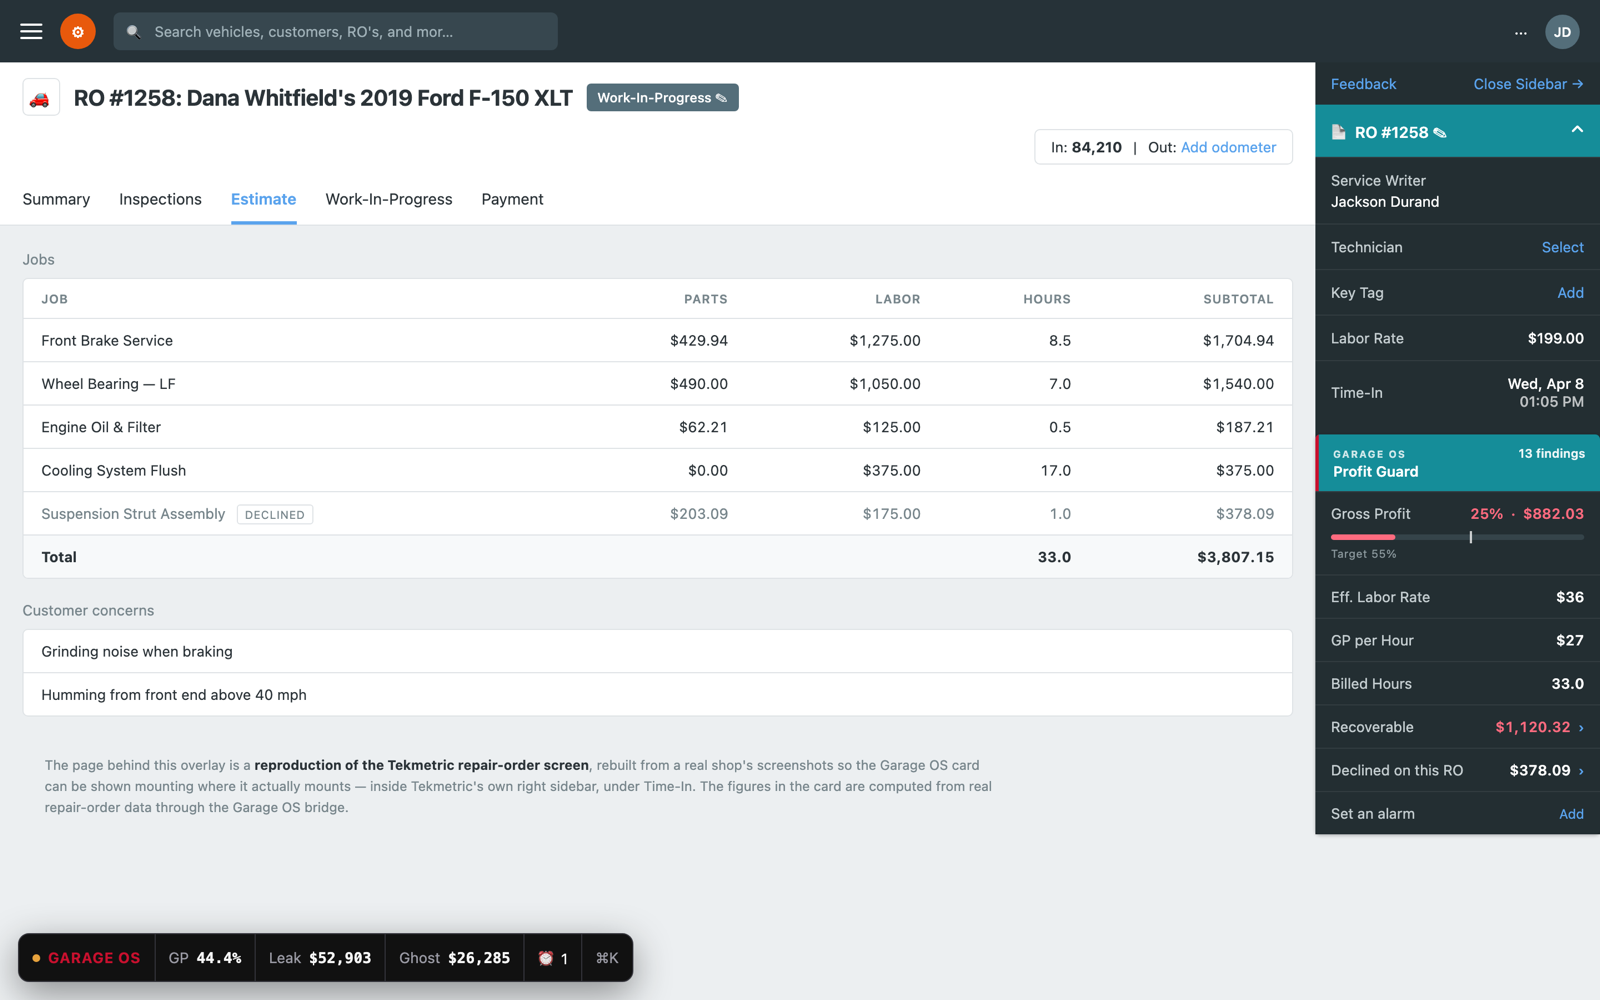This screenshot has width=1600, height=1000.
Task: Open the Work-In-Progress tab
Action: pos(389,199)
